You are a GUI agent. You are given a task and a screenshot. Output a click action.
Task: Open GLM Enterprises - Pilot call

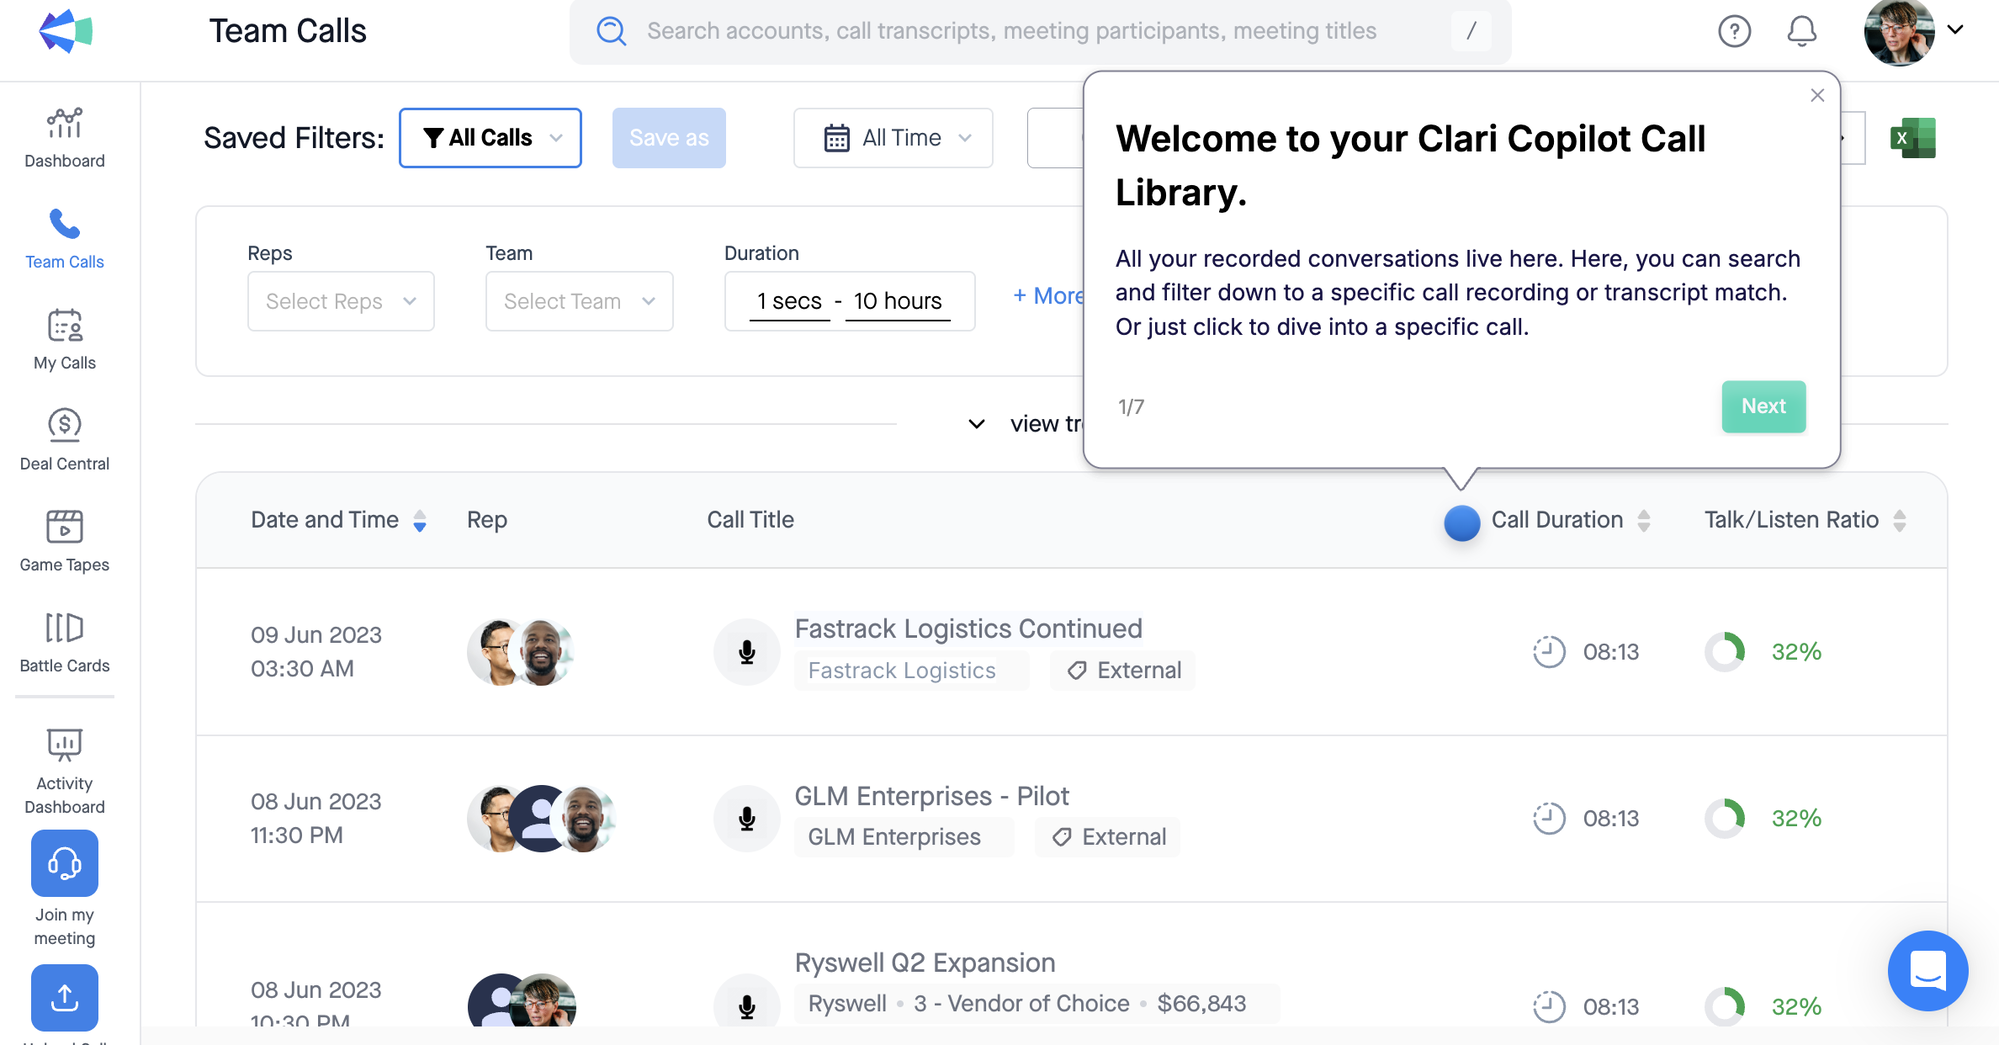coord(931,796)
